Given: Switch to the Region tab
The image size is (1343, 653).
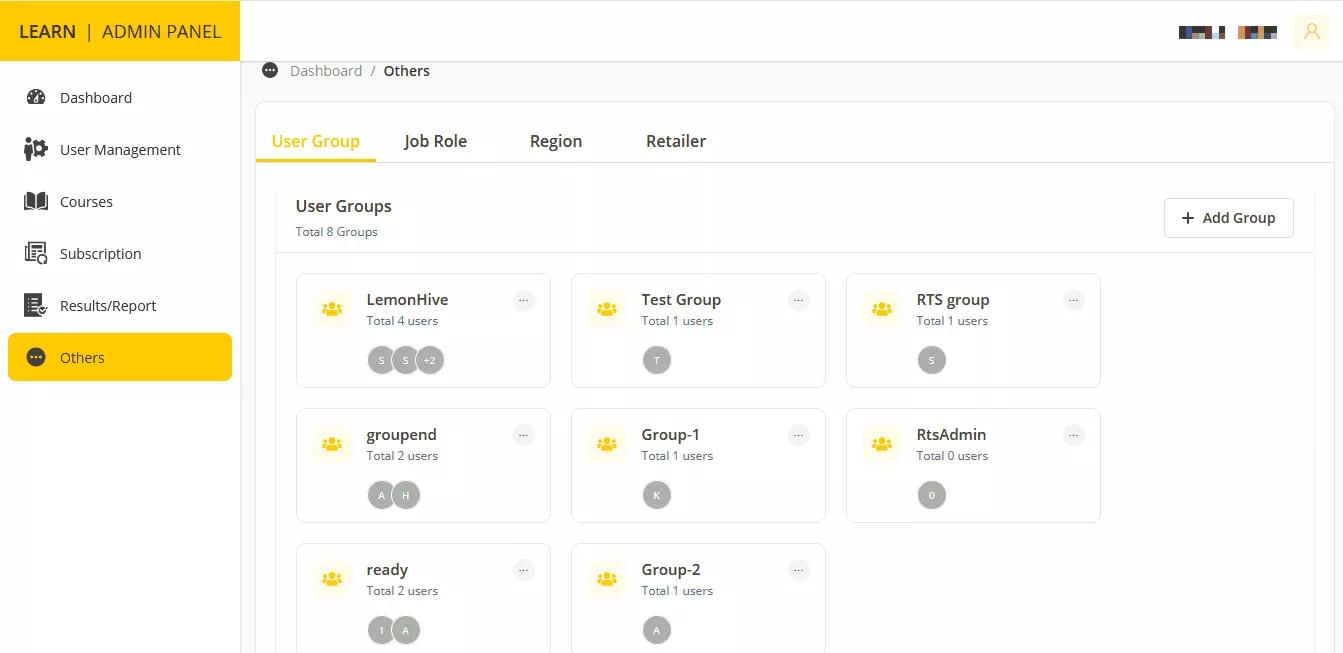Looking at the screenshot, I should (555, 141).
